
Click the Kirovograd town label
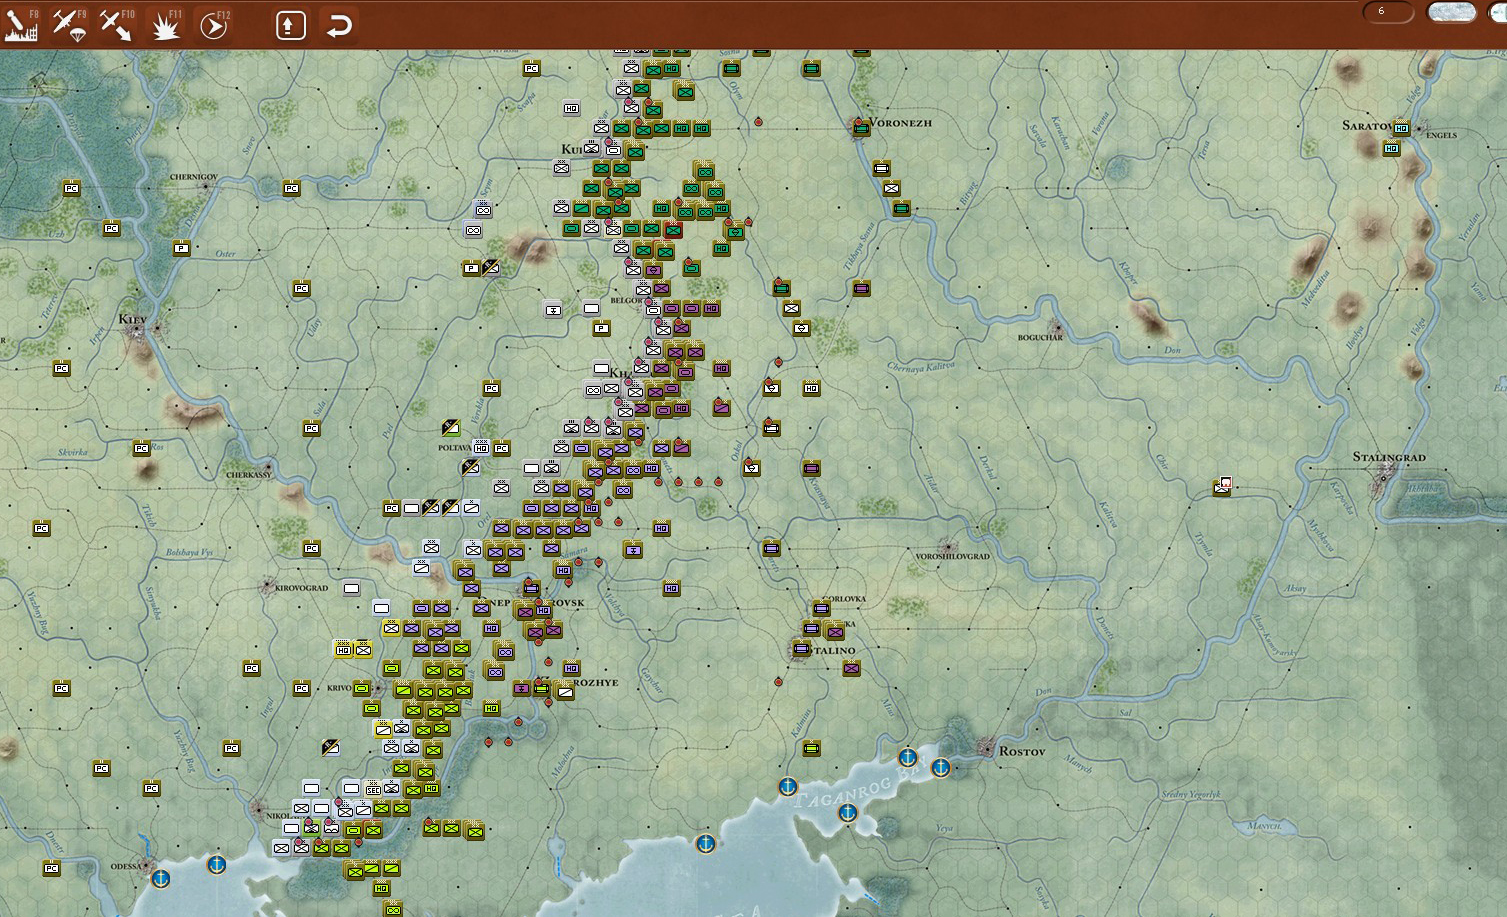click(301, 588)
